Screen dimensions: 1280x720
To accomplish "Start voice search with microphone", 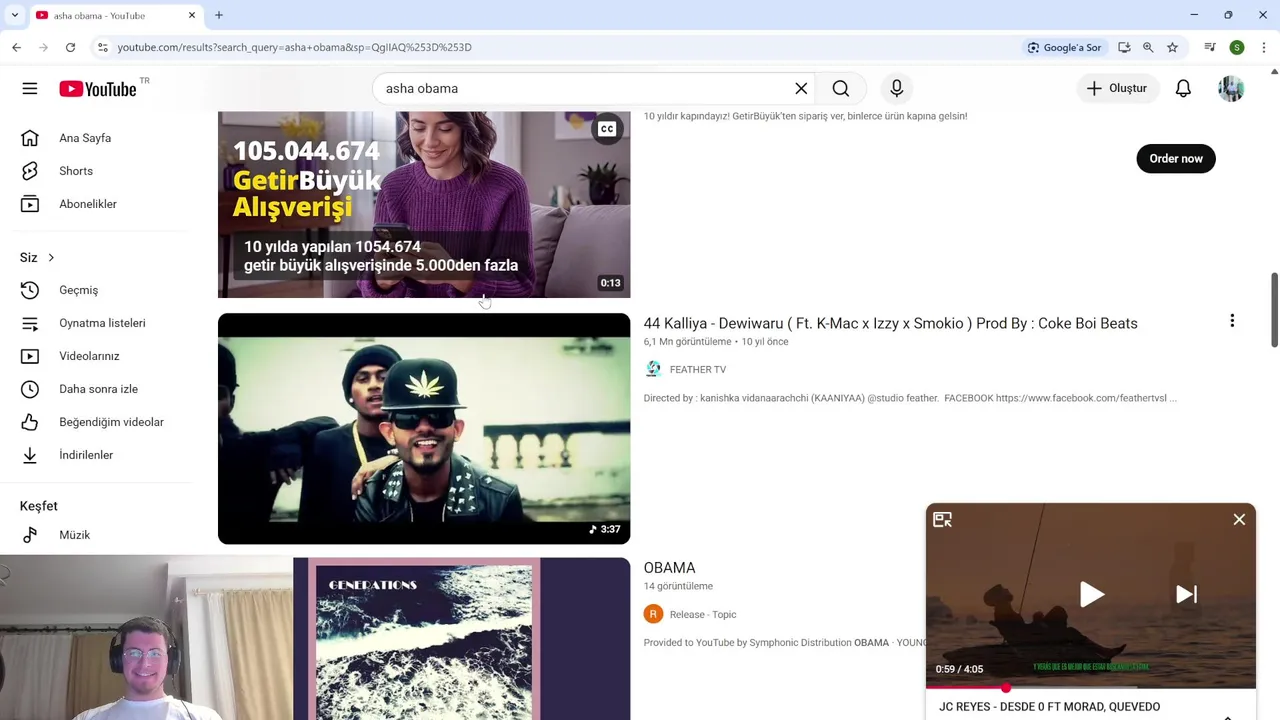I will click(897, 89).
